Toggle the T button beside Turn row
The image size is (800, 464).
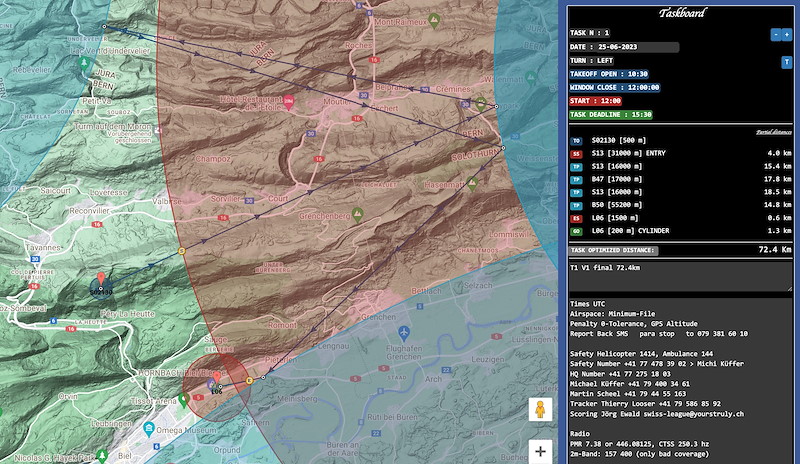coord(786,61)
